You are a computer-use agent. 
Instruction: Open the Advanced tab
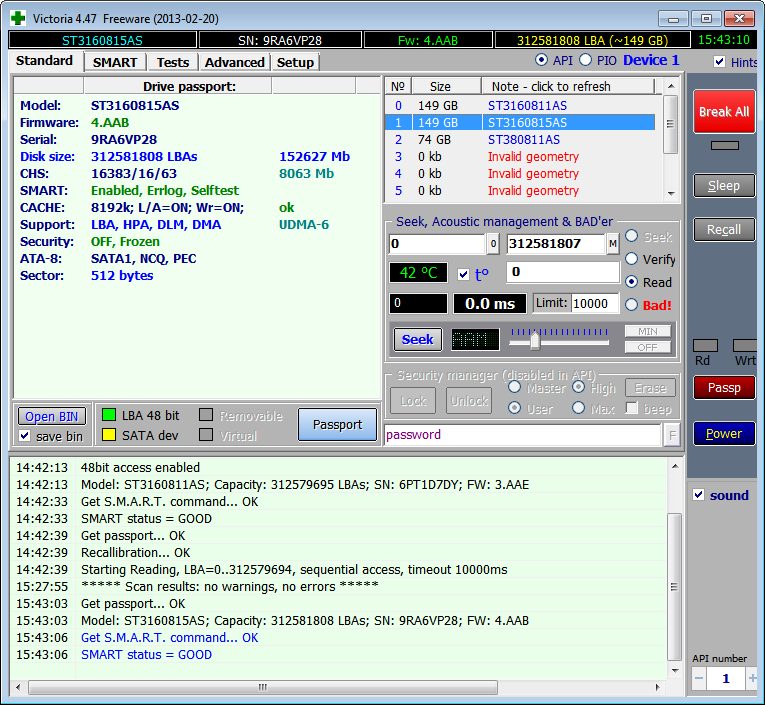pyautogui.click(x=235, y=62)
